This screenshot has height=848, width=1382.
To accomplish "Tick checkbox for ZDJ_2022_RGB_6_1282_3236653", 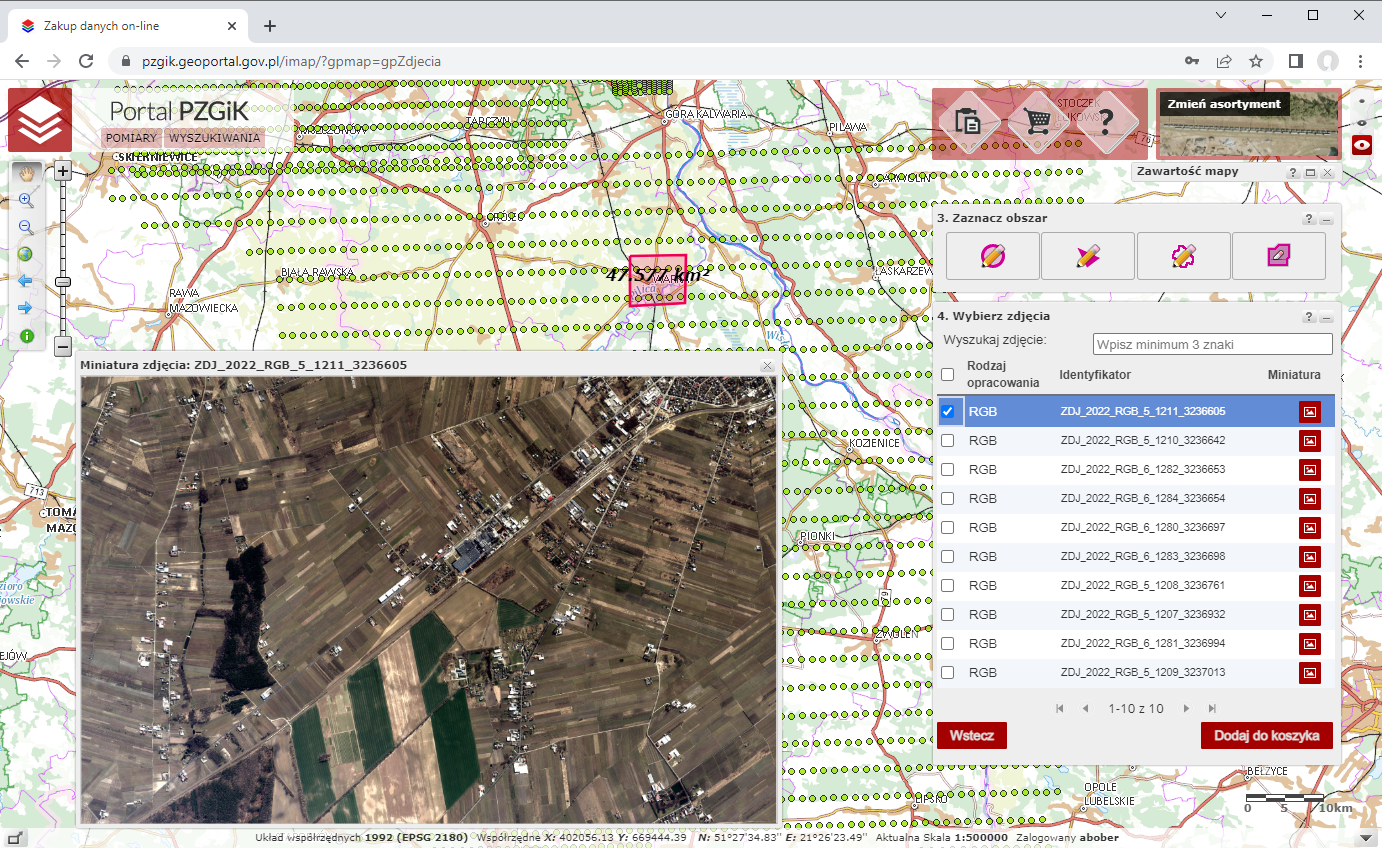I will coord(948,469).
